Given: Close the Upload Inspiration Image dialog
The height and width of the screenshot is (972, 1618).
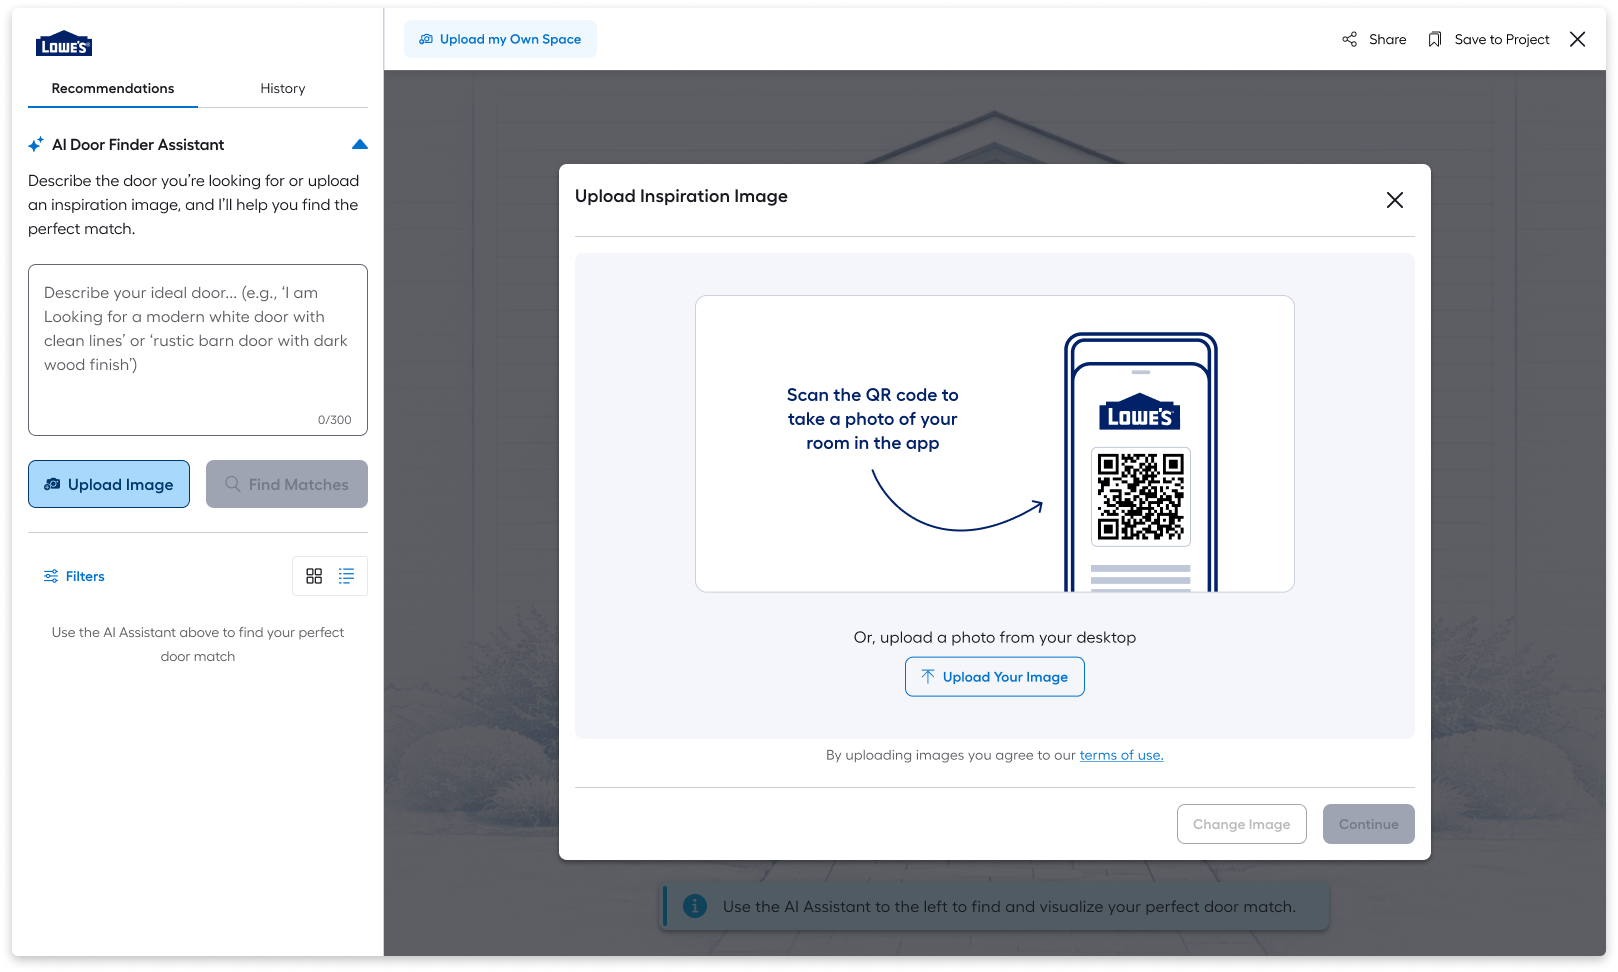Looking at the screenshot, I should coord(1395,200).
